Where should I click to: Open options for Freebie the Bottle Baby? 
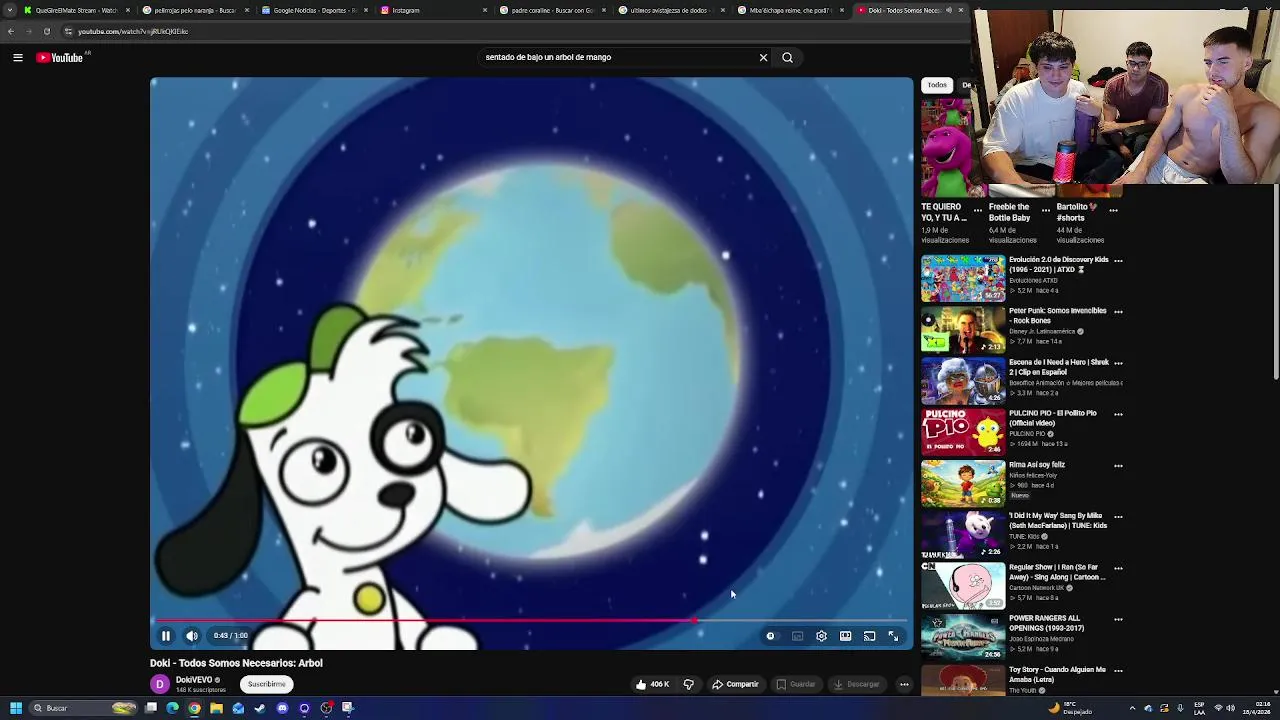1046,211
